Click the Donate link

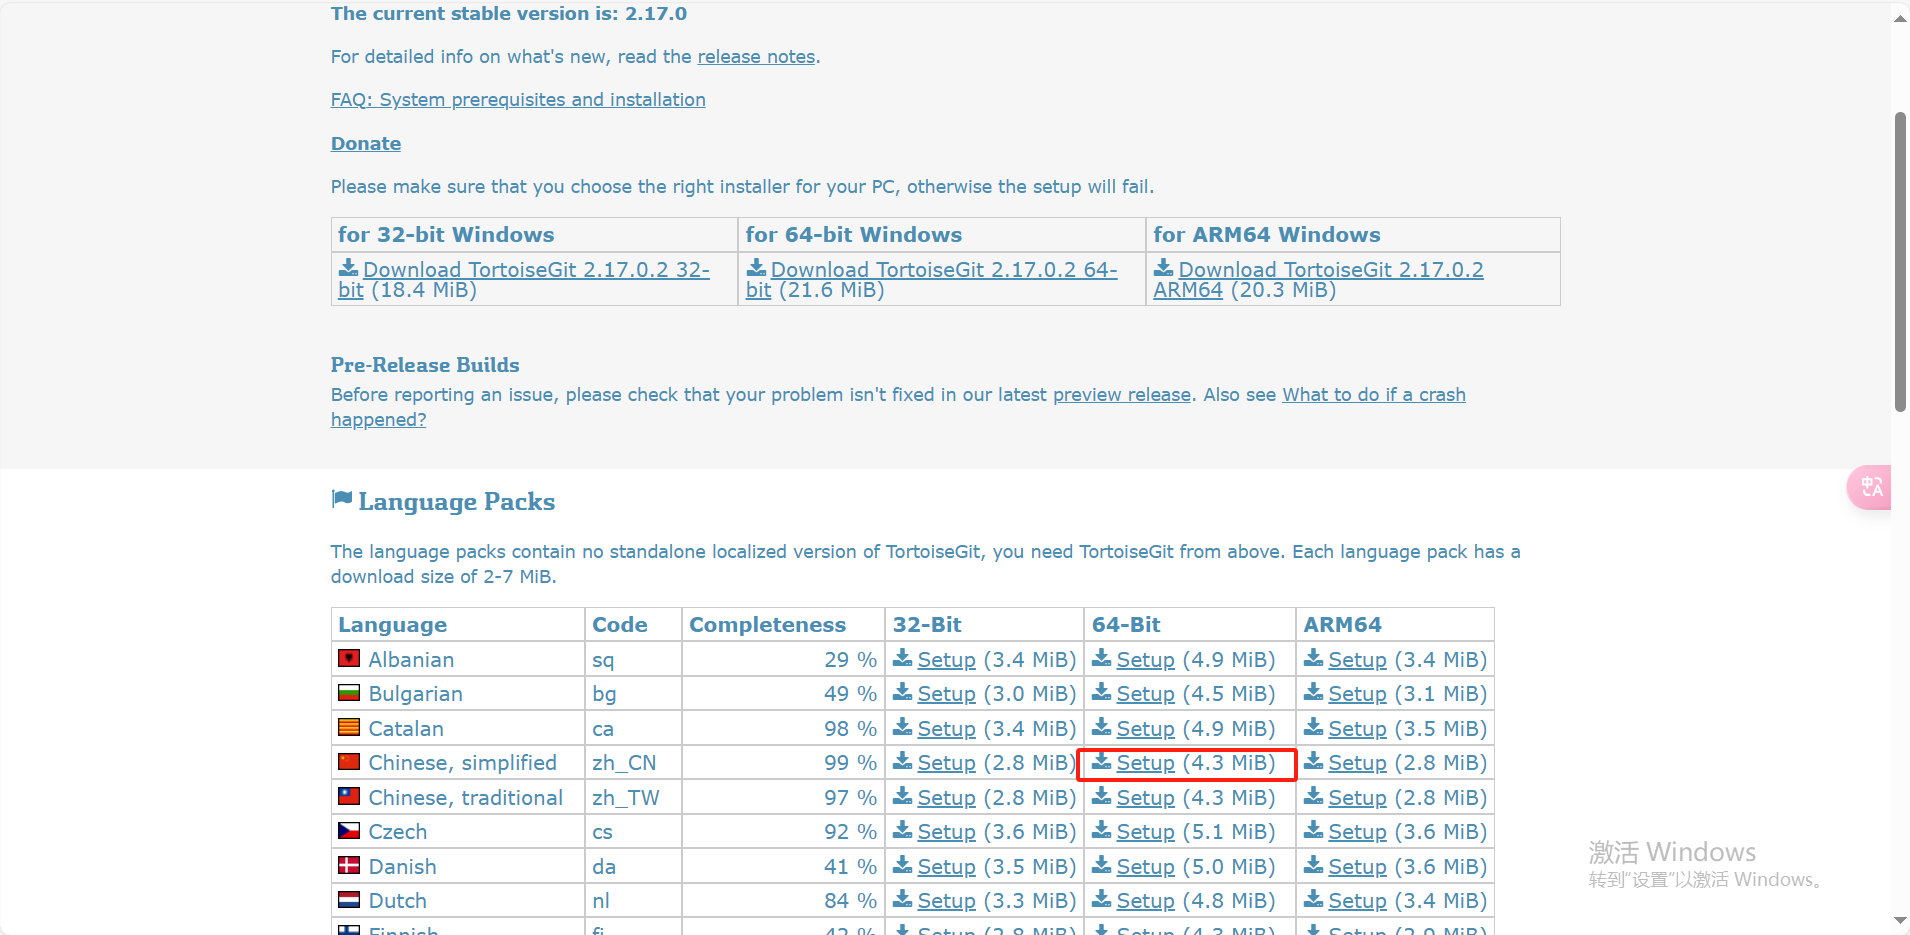[x=366, y=143]
